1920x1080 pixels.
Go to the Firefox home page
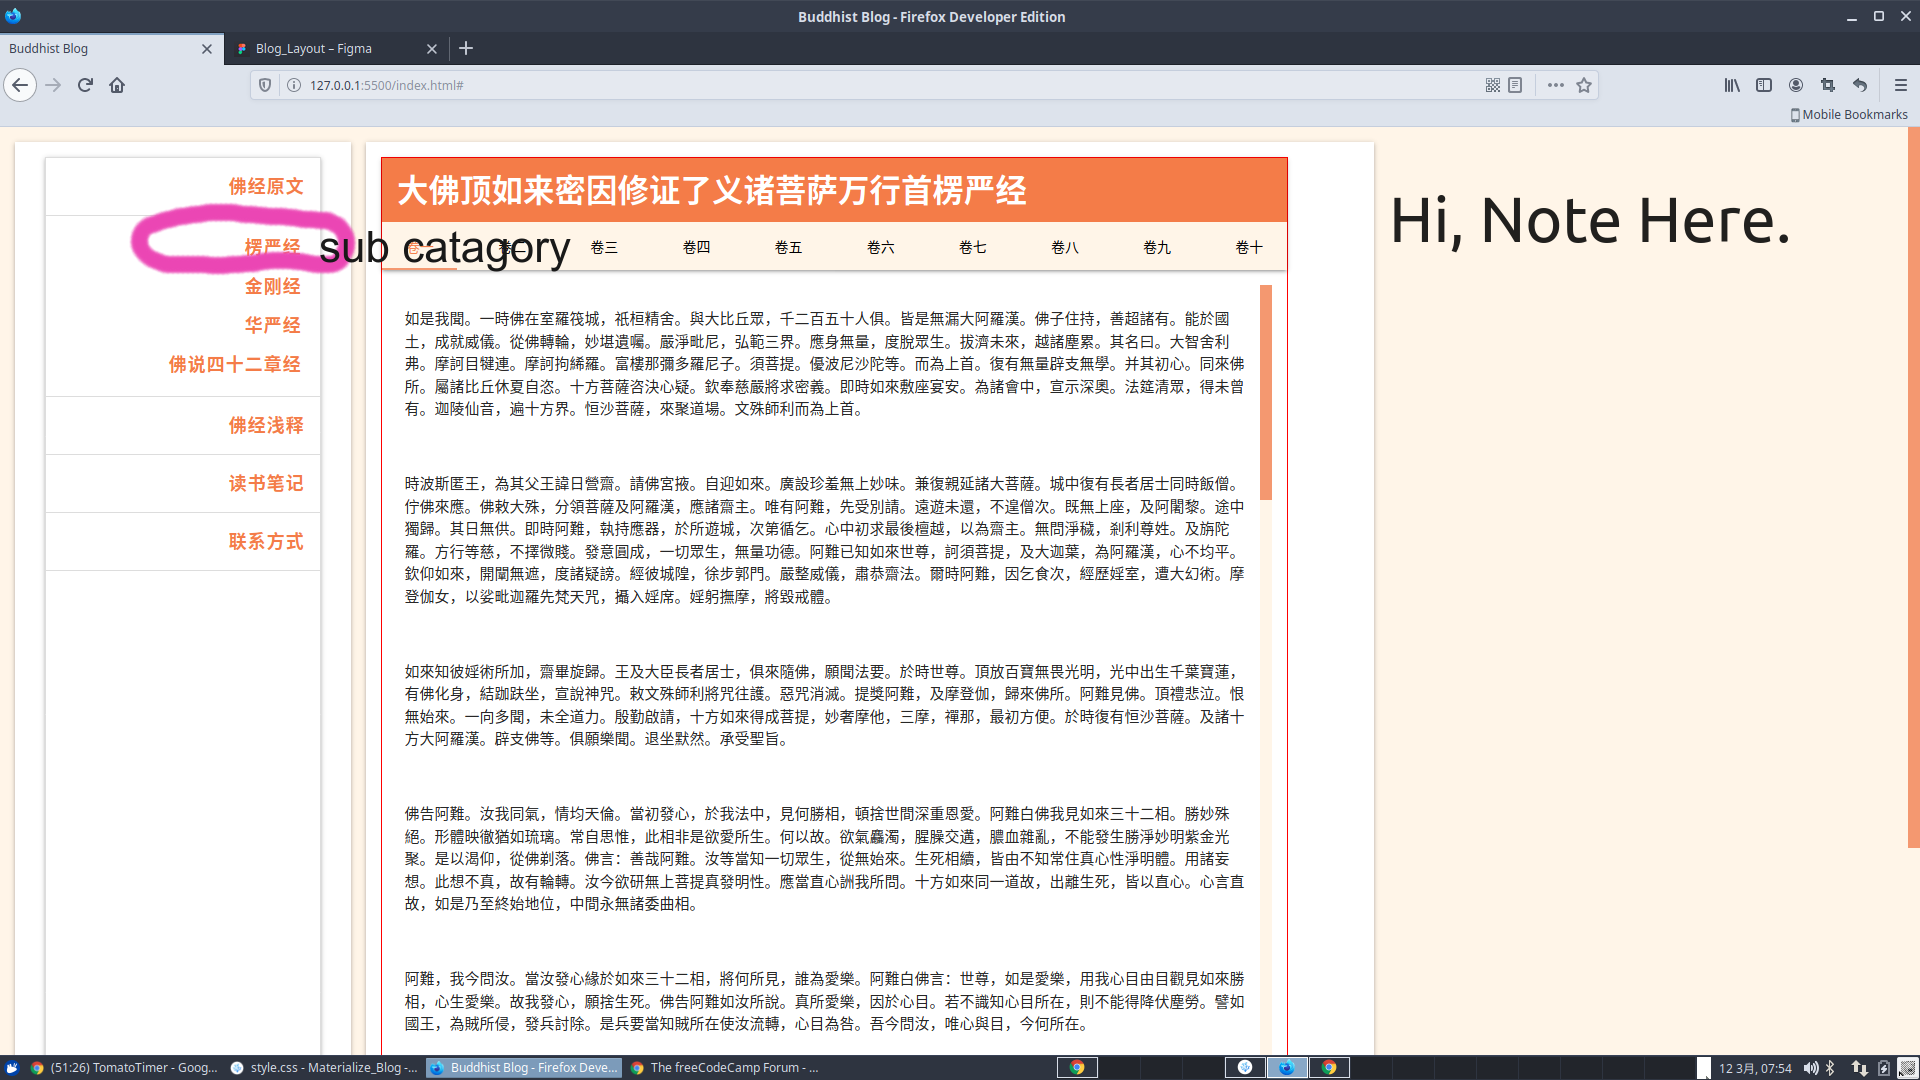click(x=117, y=85)
